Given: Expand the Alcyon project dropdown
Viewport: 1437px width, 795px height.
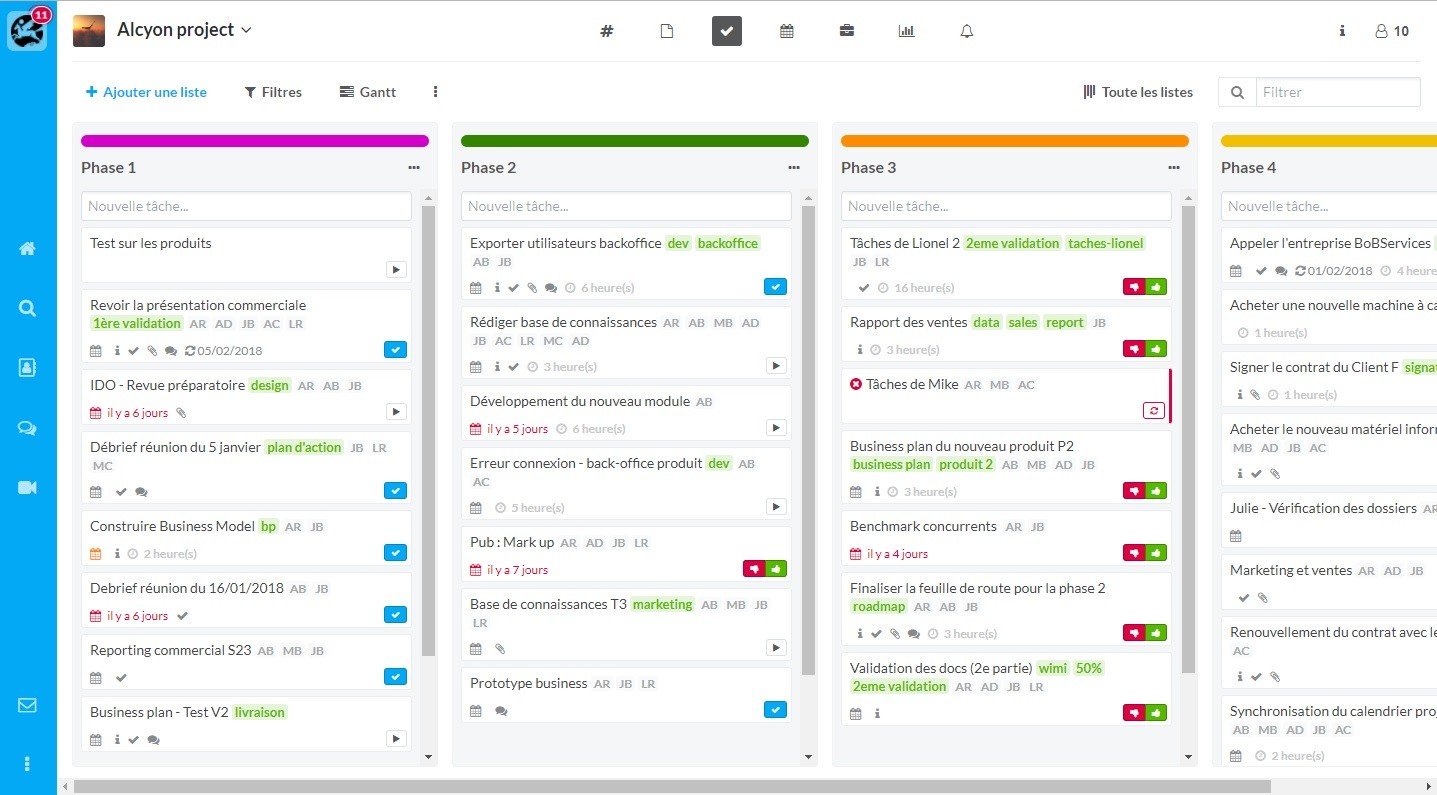Looking at the screenshot, I should pyautogui.click(x=247, y=30).
